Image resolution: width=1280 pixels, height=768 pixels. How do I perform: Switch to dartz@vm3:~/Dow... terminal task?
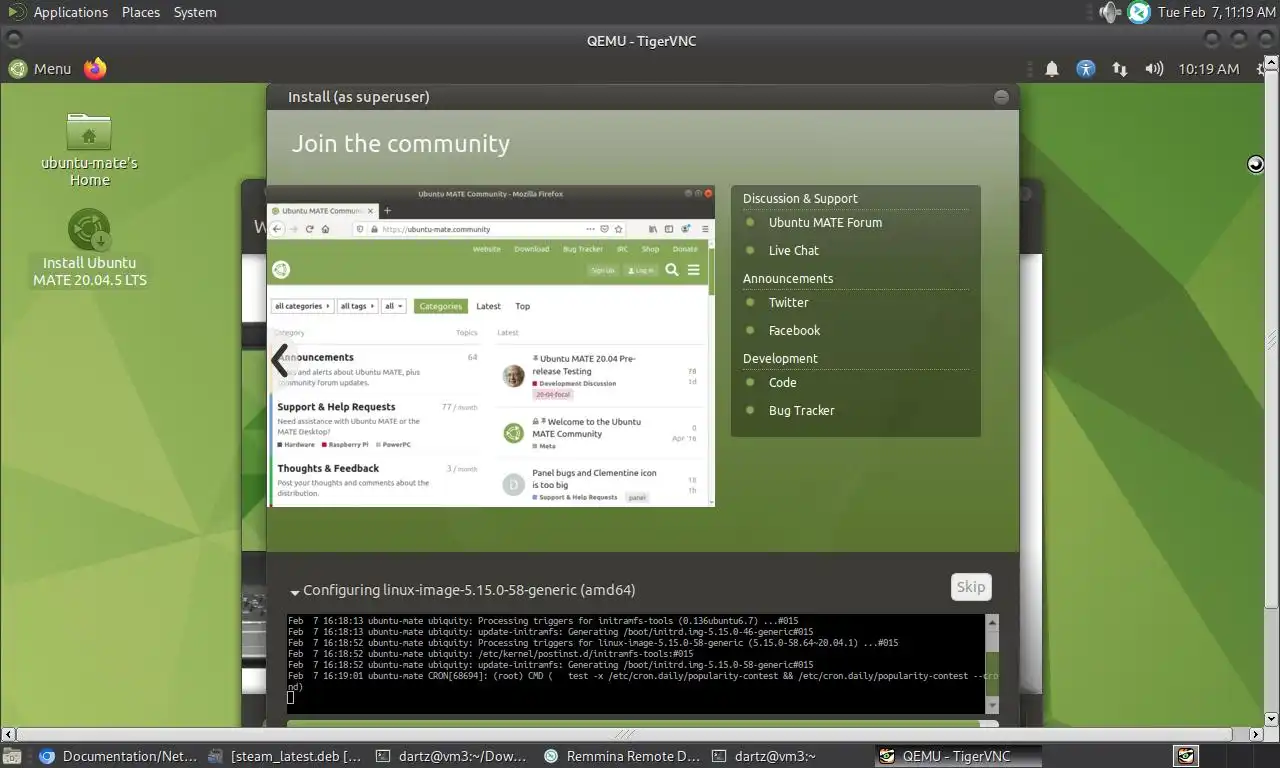[x=451, y=756]
